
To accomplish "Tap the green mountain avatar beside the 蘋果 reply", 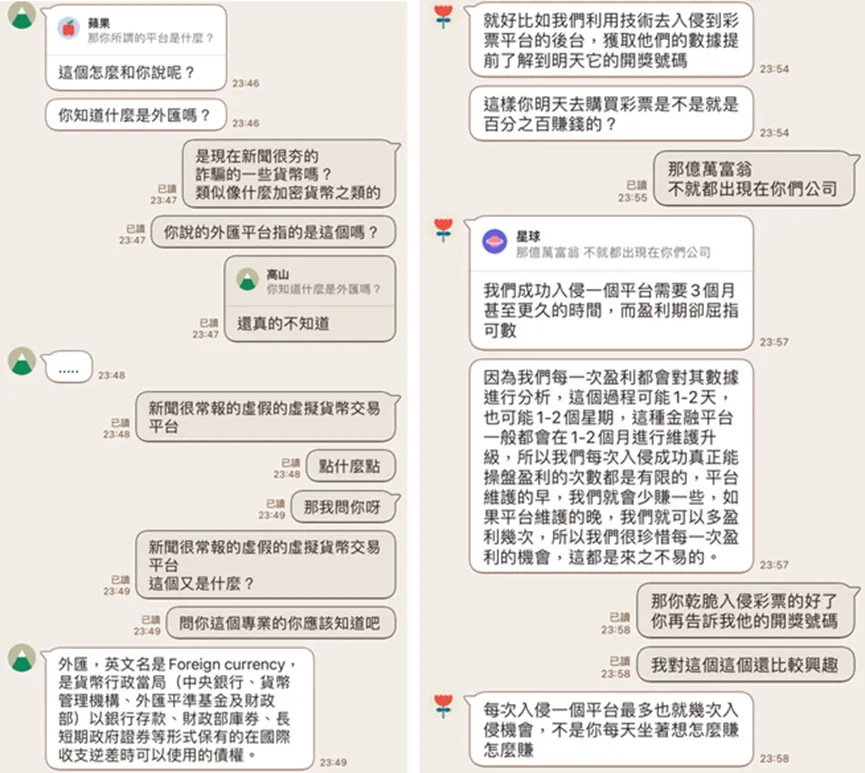I will (x=22, y=15).
